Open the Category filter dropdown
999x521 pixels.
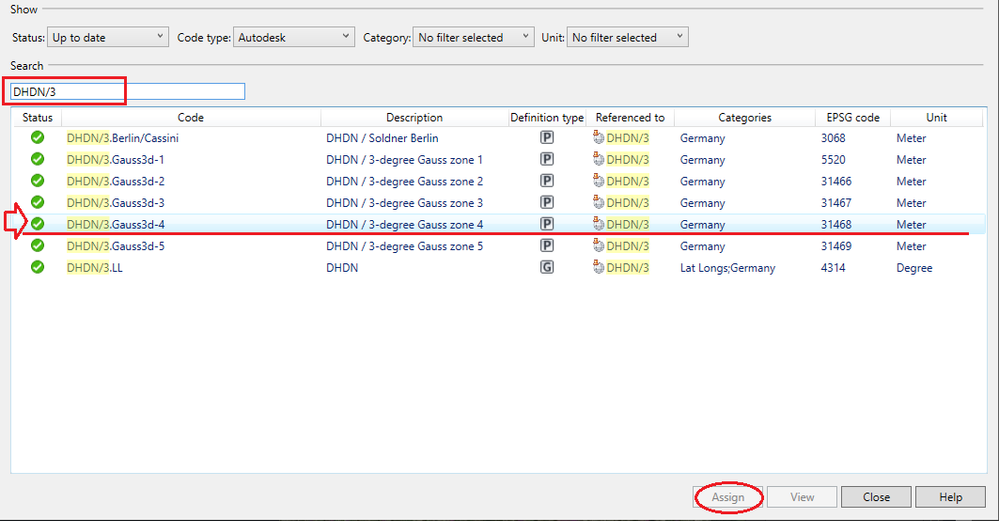pyautogui.click(x=473, y=38)
